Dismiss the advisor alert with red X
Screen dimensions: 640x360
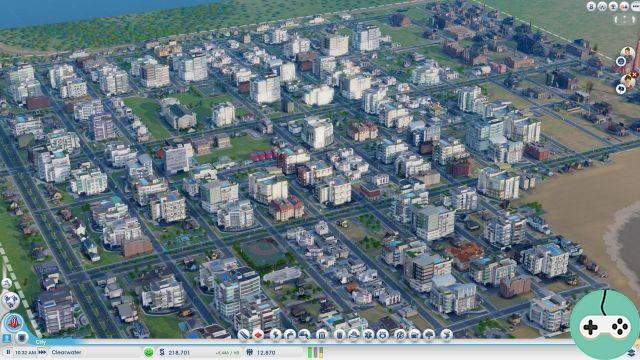click(x=635, y=75)
